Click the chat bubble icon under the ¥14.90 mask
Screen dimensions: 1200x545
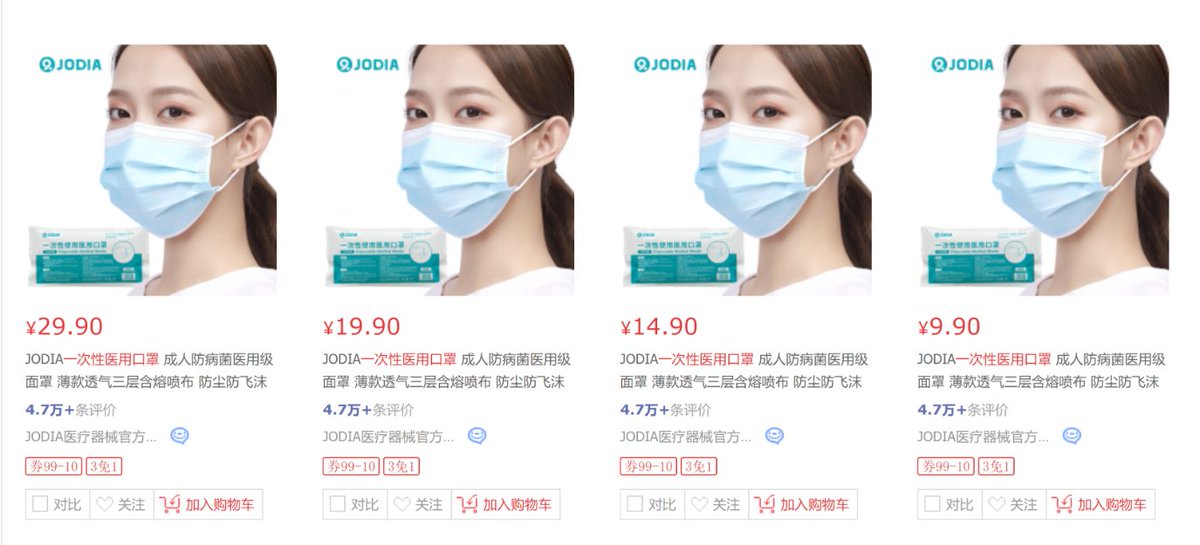point(774,436)
